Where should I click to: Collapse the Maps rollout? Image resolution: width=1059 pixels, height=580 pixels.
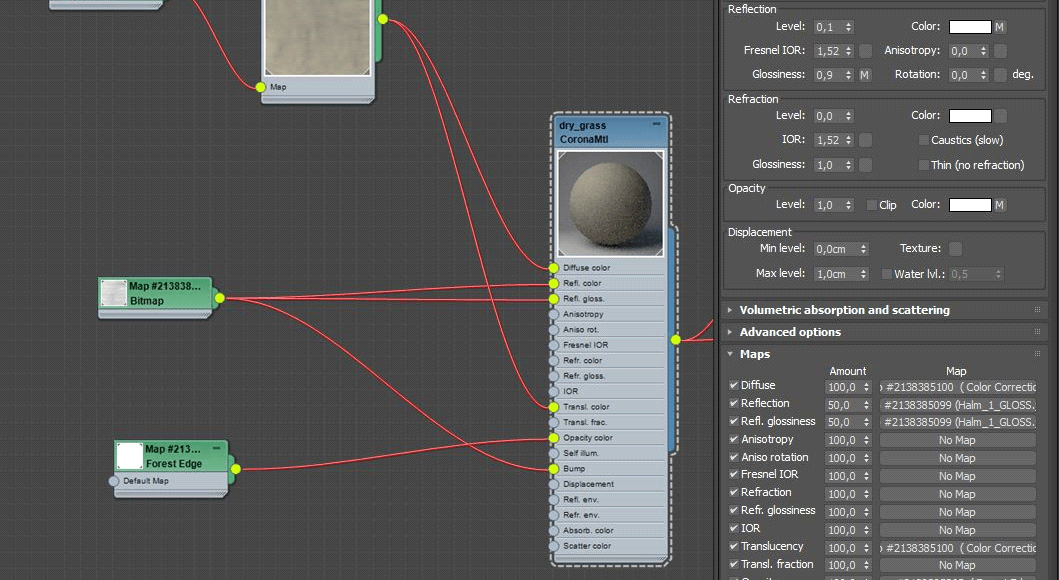(x=754, y=354)
